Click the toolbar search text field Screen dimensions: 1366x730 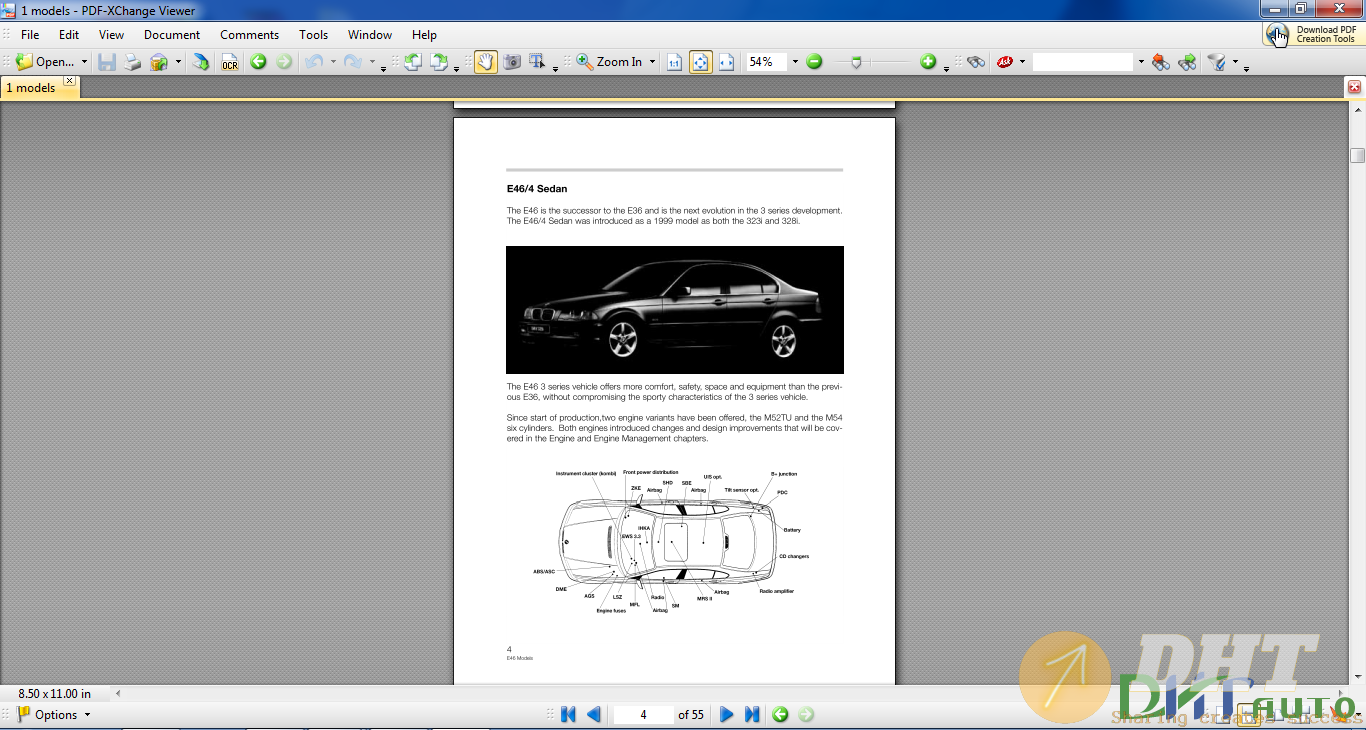(x=1083, y=62)
